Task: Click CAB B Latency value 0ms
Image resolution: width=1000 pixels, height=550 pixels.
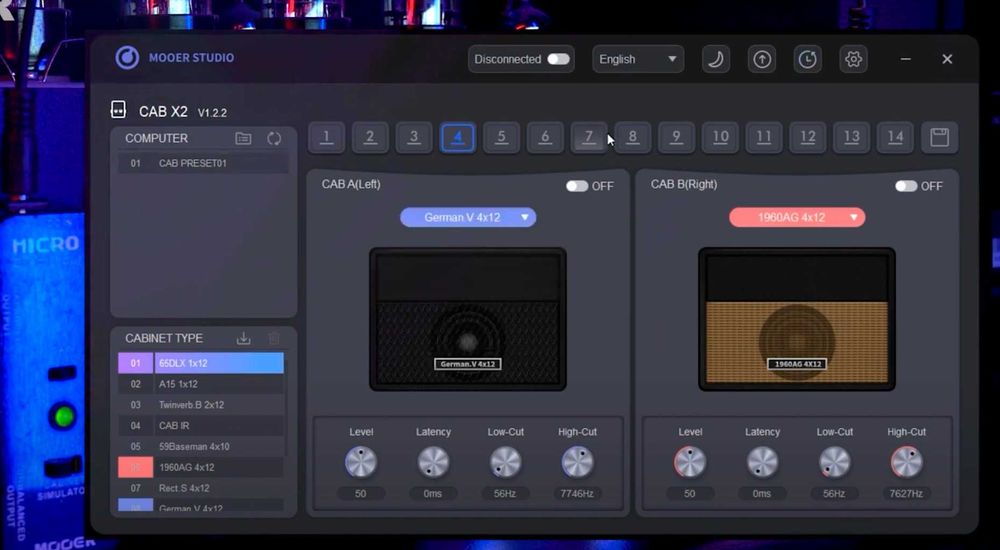Action: click(x=761, y=493)
